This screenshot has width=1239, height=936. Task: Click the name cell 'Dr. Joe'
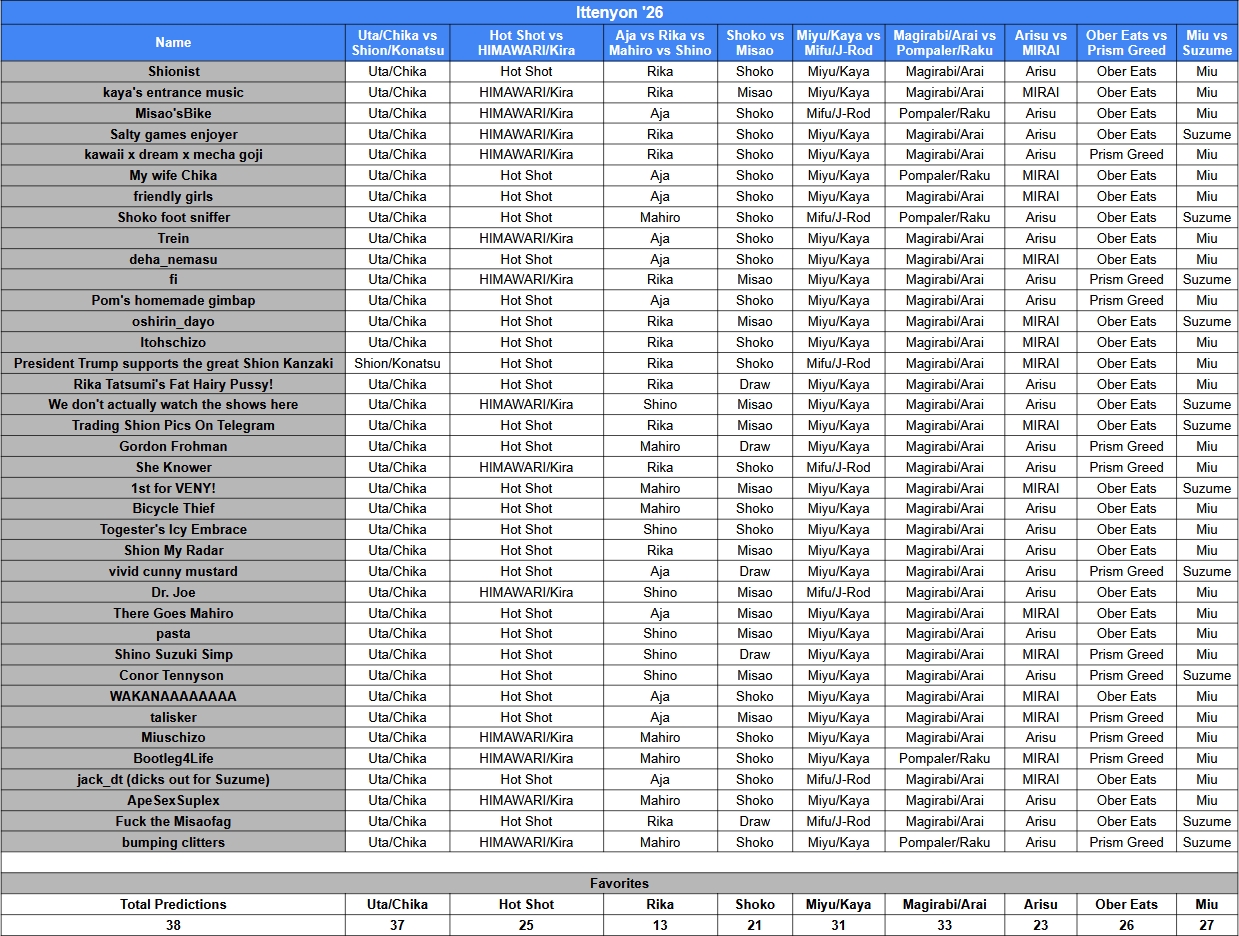click(173, 592)
